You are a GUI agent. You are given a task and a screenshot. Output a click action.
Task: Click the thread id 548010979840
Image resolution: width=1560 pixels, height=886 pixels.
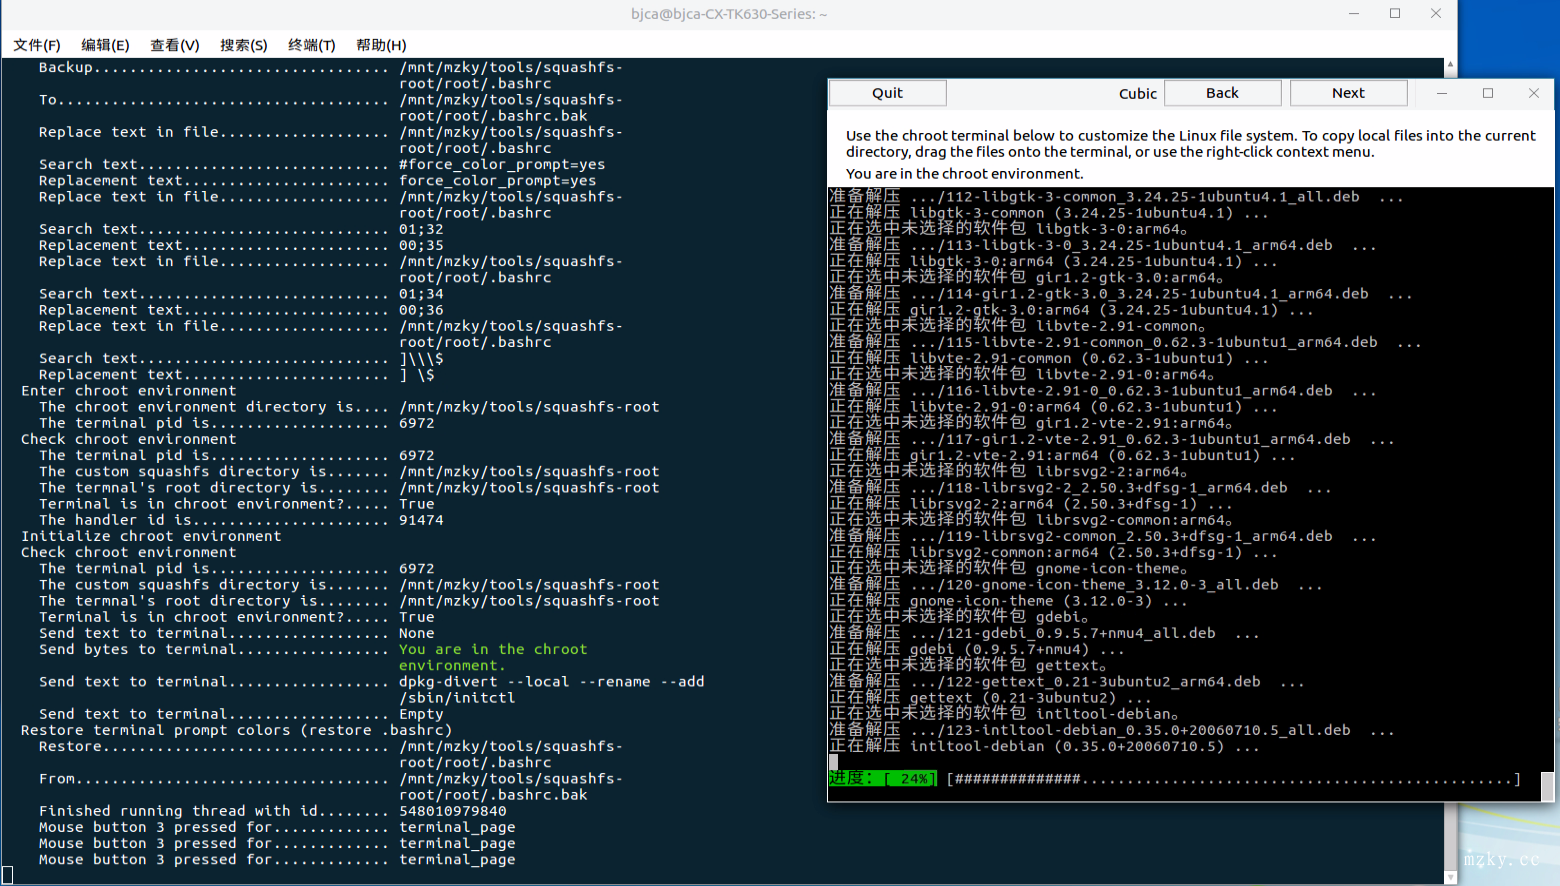tap(453, 811)
